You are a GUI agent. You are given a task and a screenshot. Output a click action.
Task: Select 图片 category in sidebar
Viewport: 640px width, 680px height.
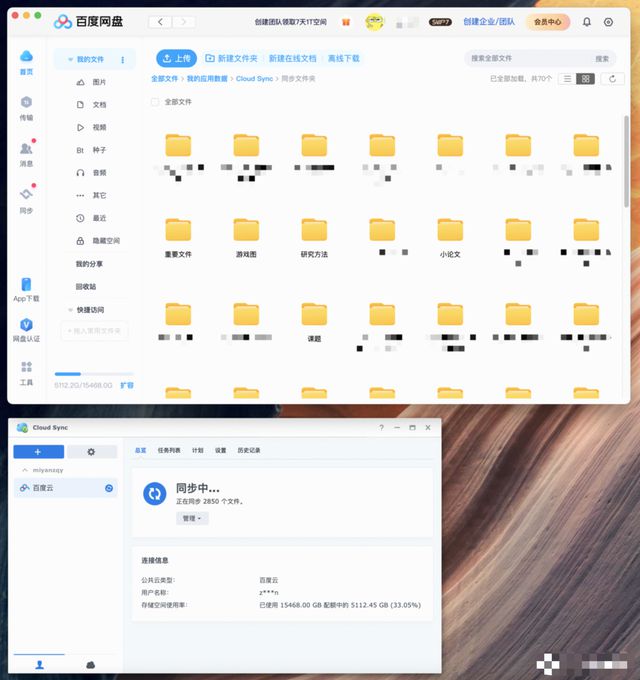click(x=91, y=82)
